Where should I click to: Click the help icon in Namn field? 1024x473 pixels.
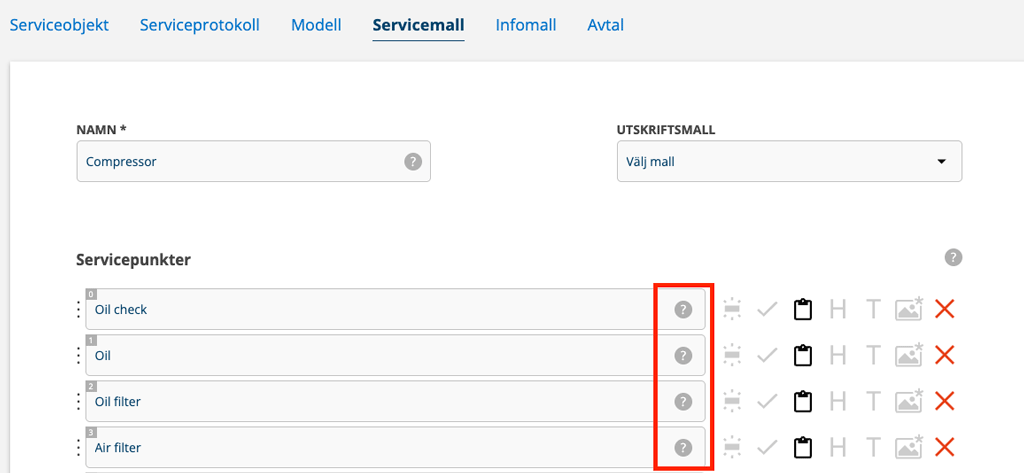click(x=412, y=161)
